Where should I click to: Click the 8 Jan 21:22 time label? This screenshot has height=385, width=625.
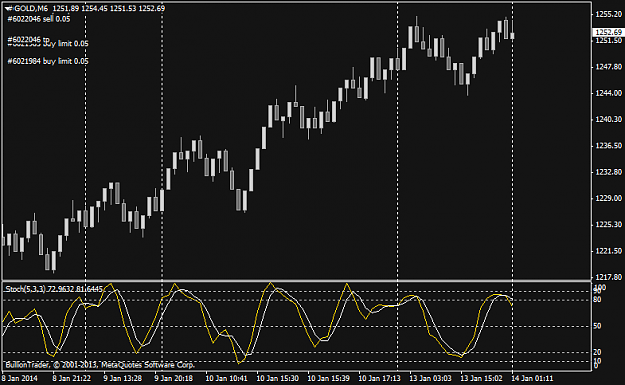click(x=72, y=378)
